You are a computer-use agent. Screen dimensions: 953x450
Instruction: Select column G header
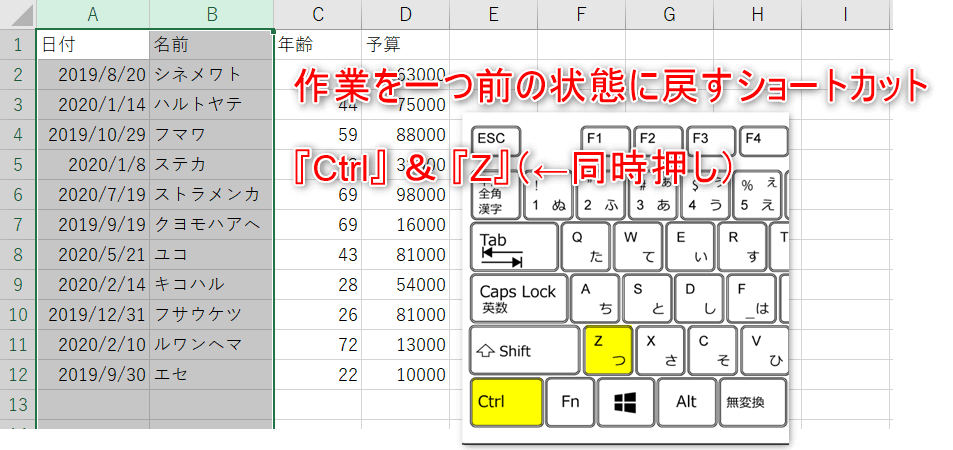(669, 14)
